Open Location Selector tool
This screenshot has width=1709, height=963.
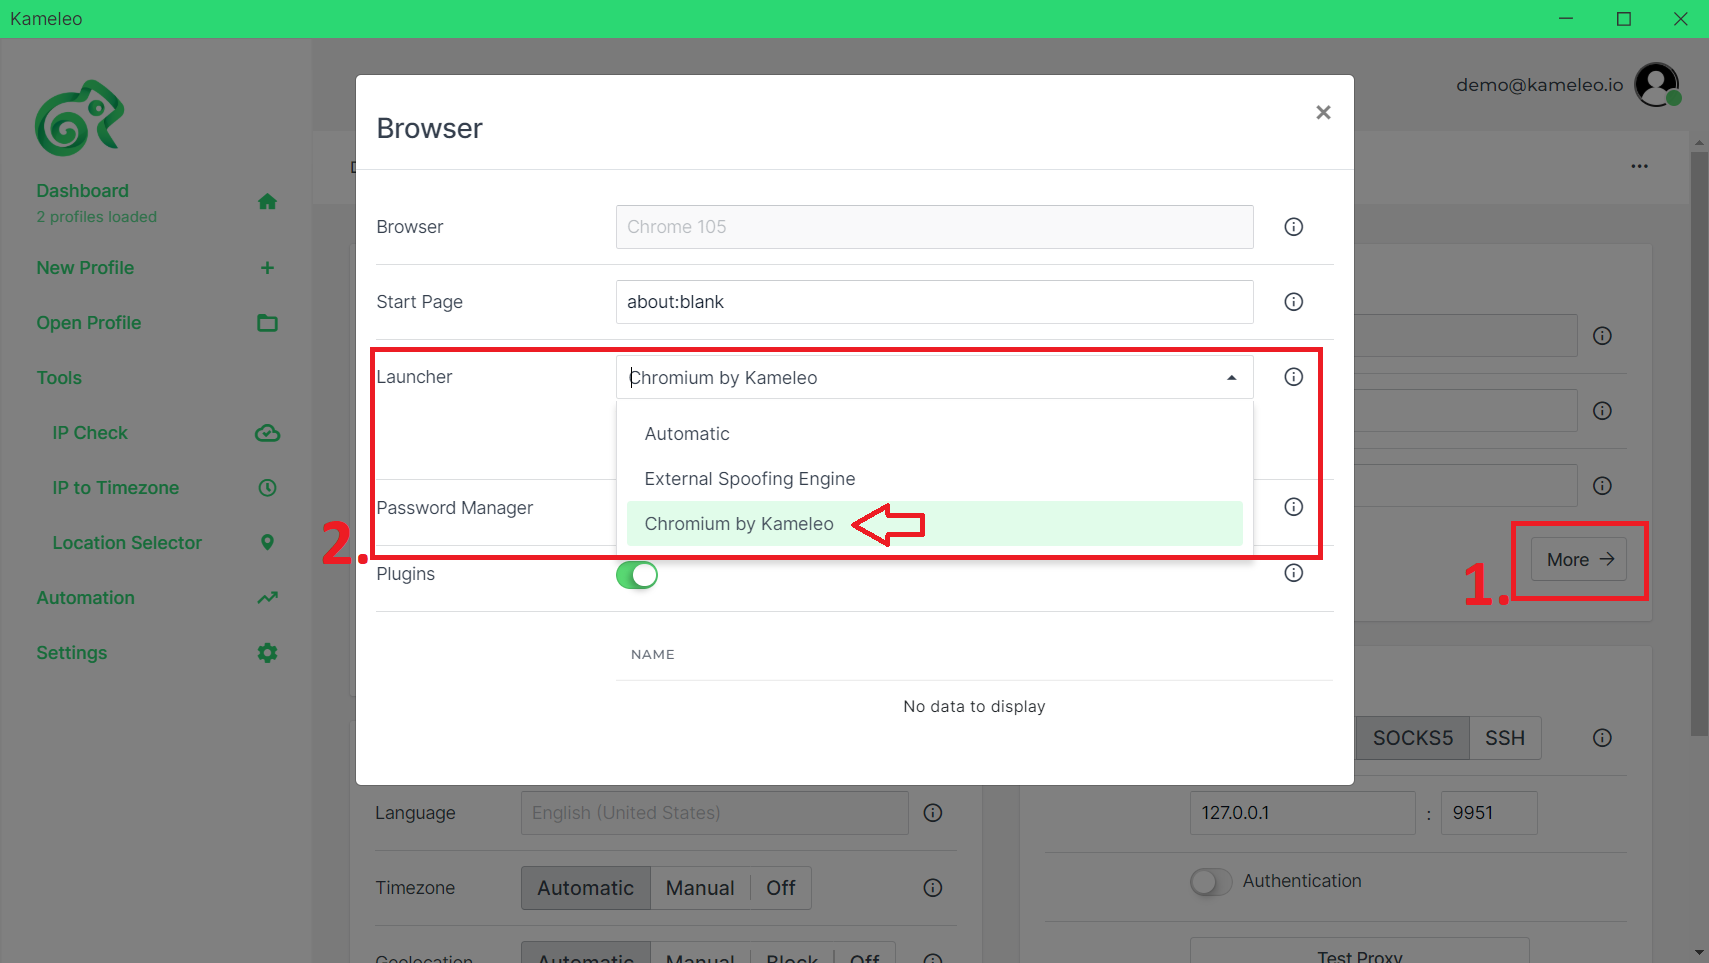click(127, 543)
